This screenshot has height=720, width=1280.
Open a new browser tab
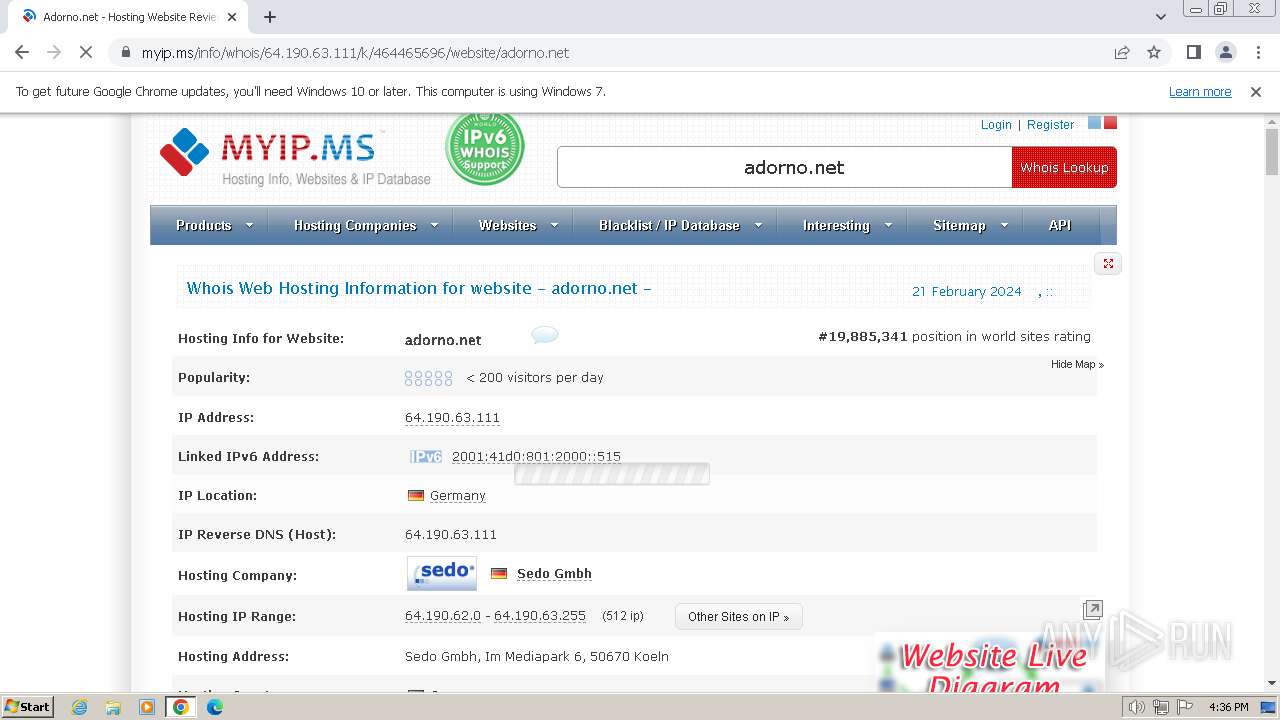pos(270,17)
